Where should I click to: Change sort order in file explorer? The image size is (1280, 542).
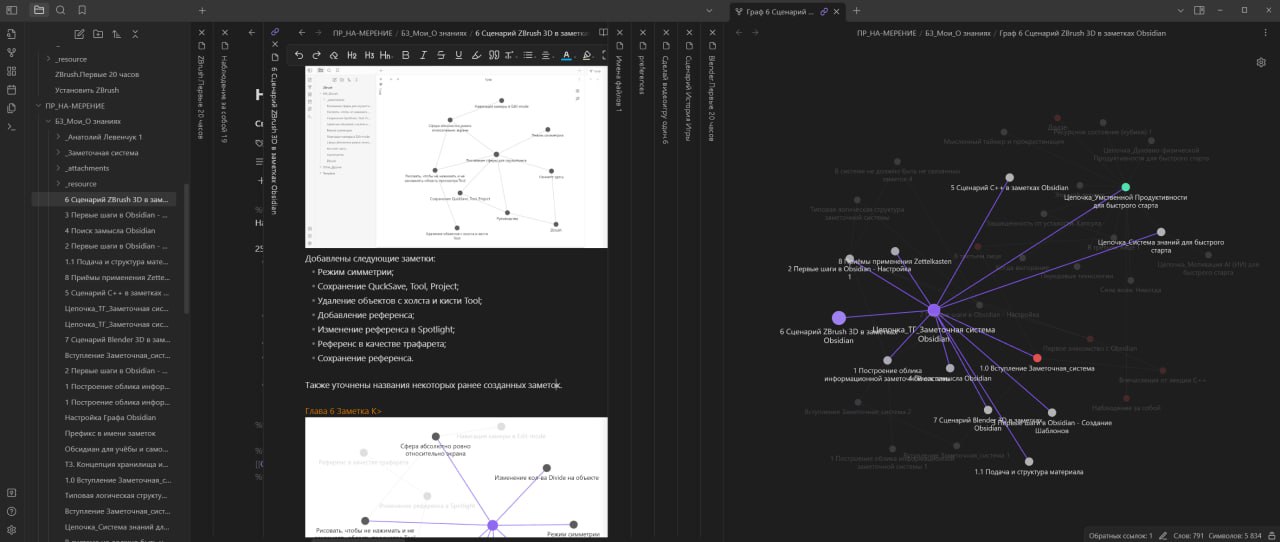coord(117,33)
